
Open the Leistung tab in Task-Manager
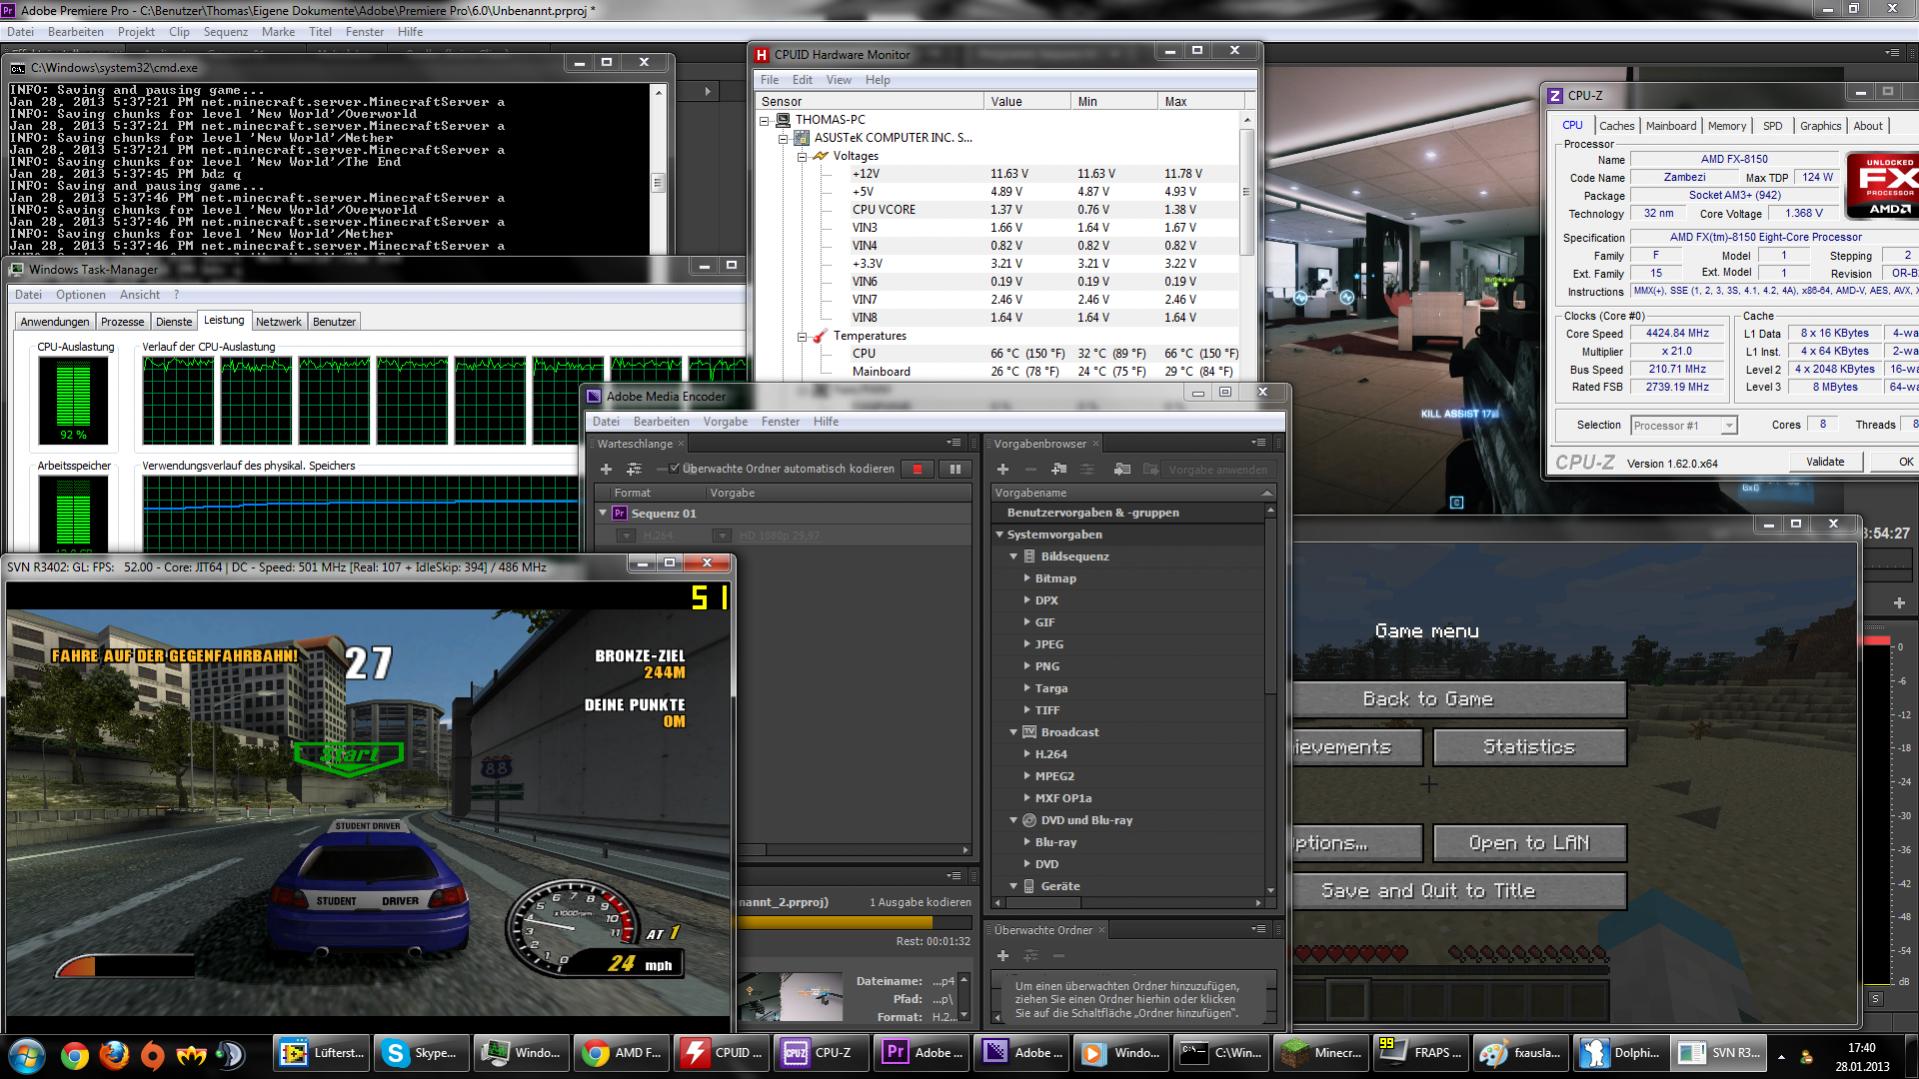(x=224, y=320)
